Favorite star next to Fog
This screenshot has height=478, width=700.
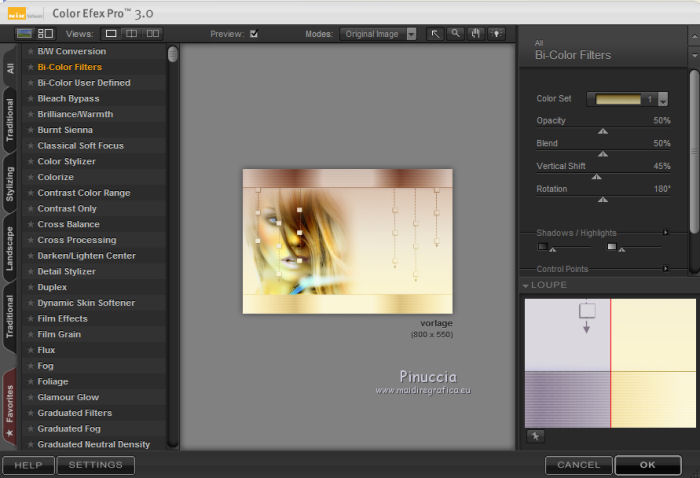pyautogui.click(x=30, y=366)
